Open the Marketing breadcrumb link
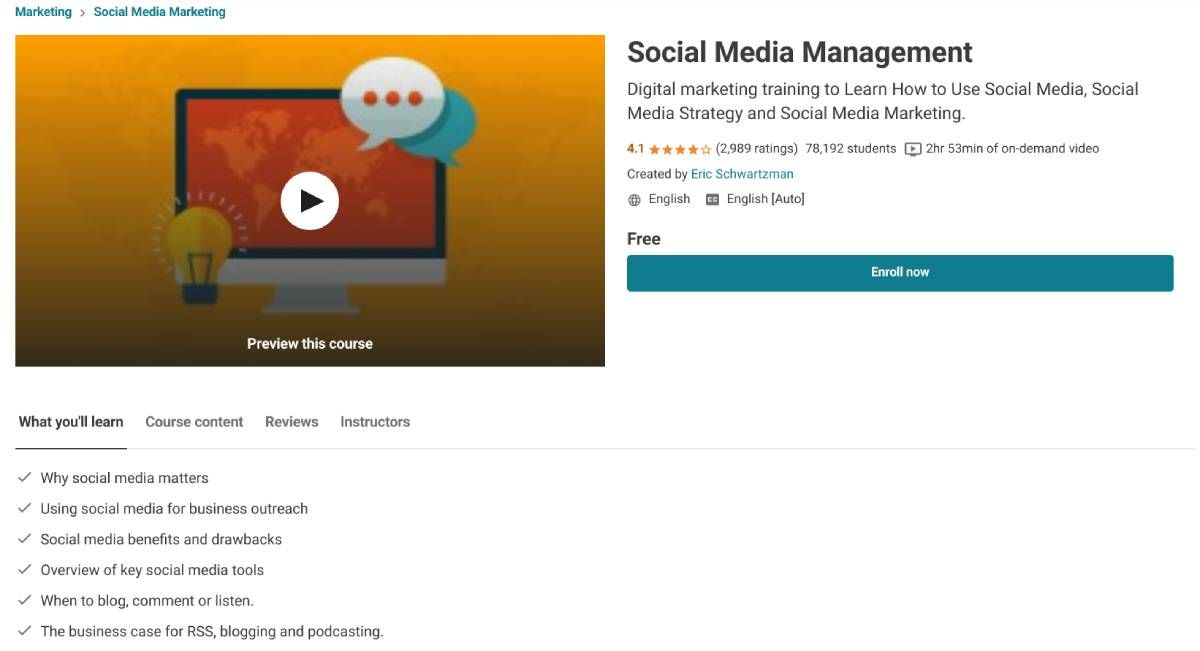This screenshot has height=651, width=1200. [x=43, y=12]
